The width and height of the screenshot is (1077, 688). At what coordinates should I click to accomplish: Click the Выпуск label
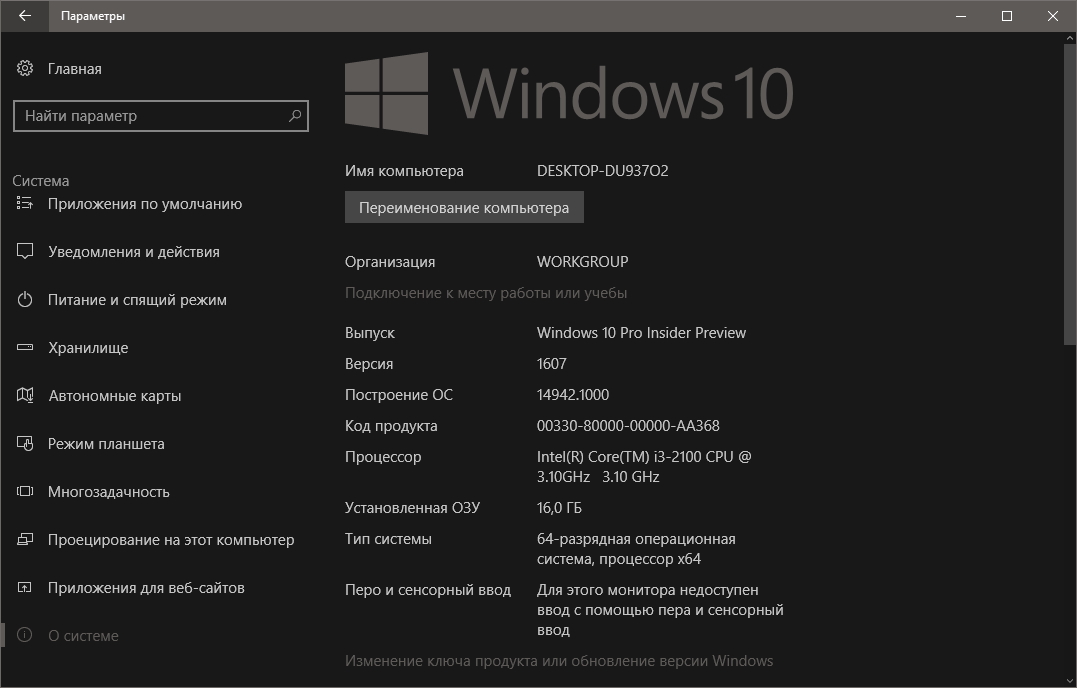(370, 333)
